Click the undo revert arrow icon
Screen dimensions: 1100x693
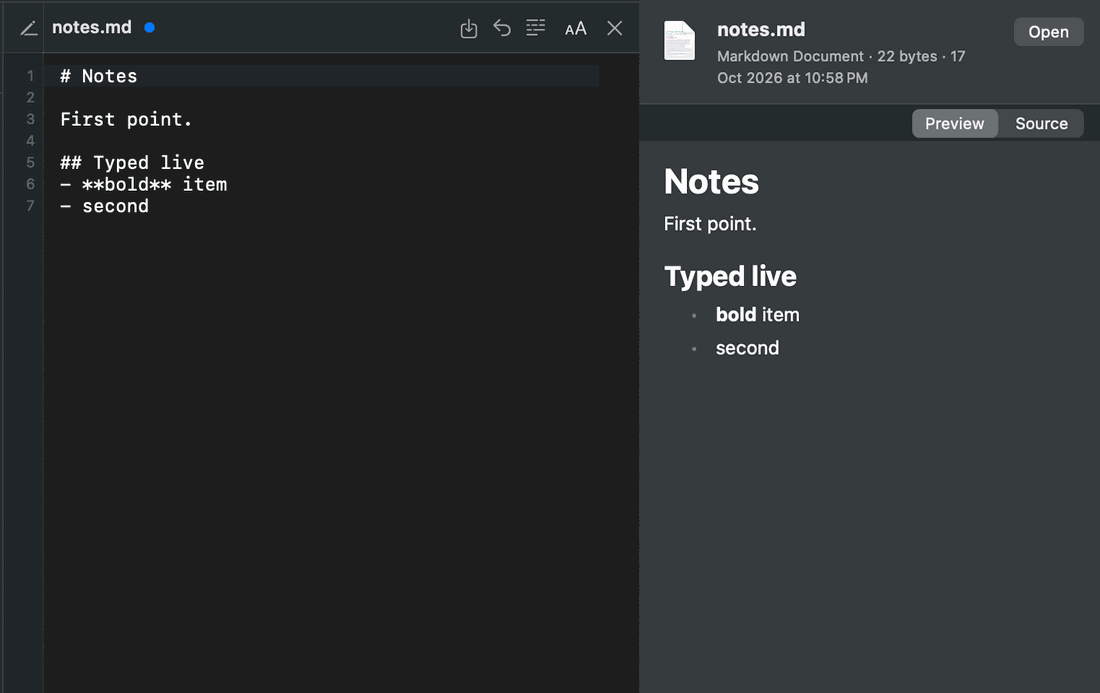(x=502, y=28)
